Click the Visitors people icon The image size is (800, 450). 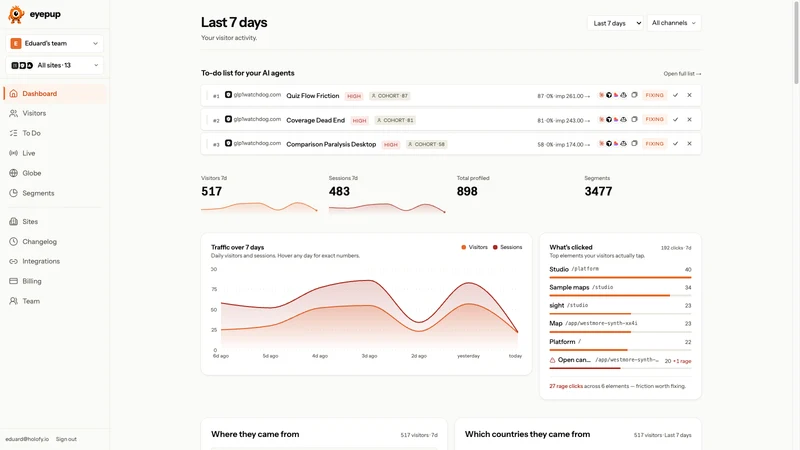14,113
